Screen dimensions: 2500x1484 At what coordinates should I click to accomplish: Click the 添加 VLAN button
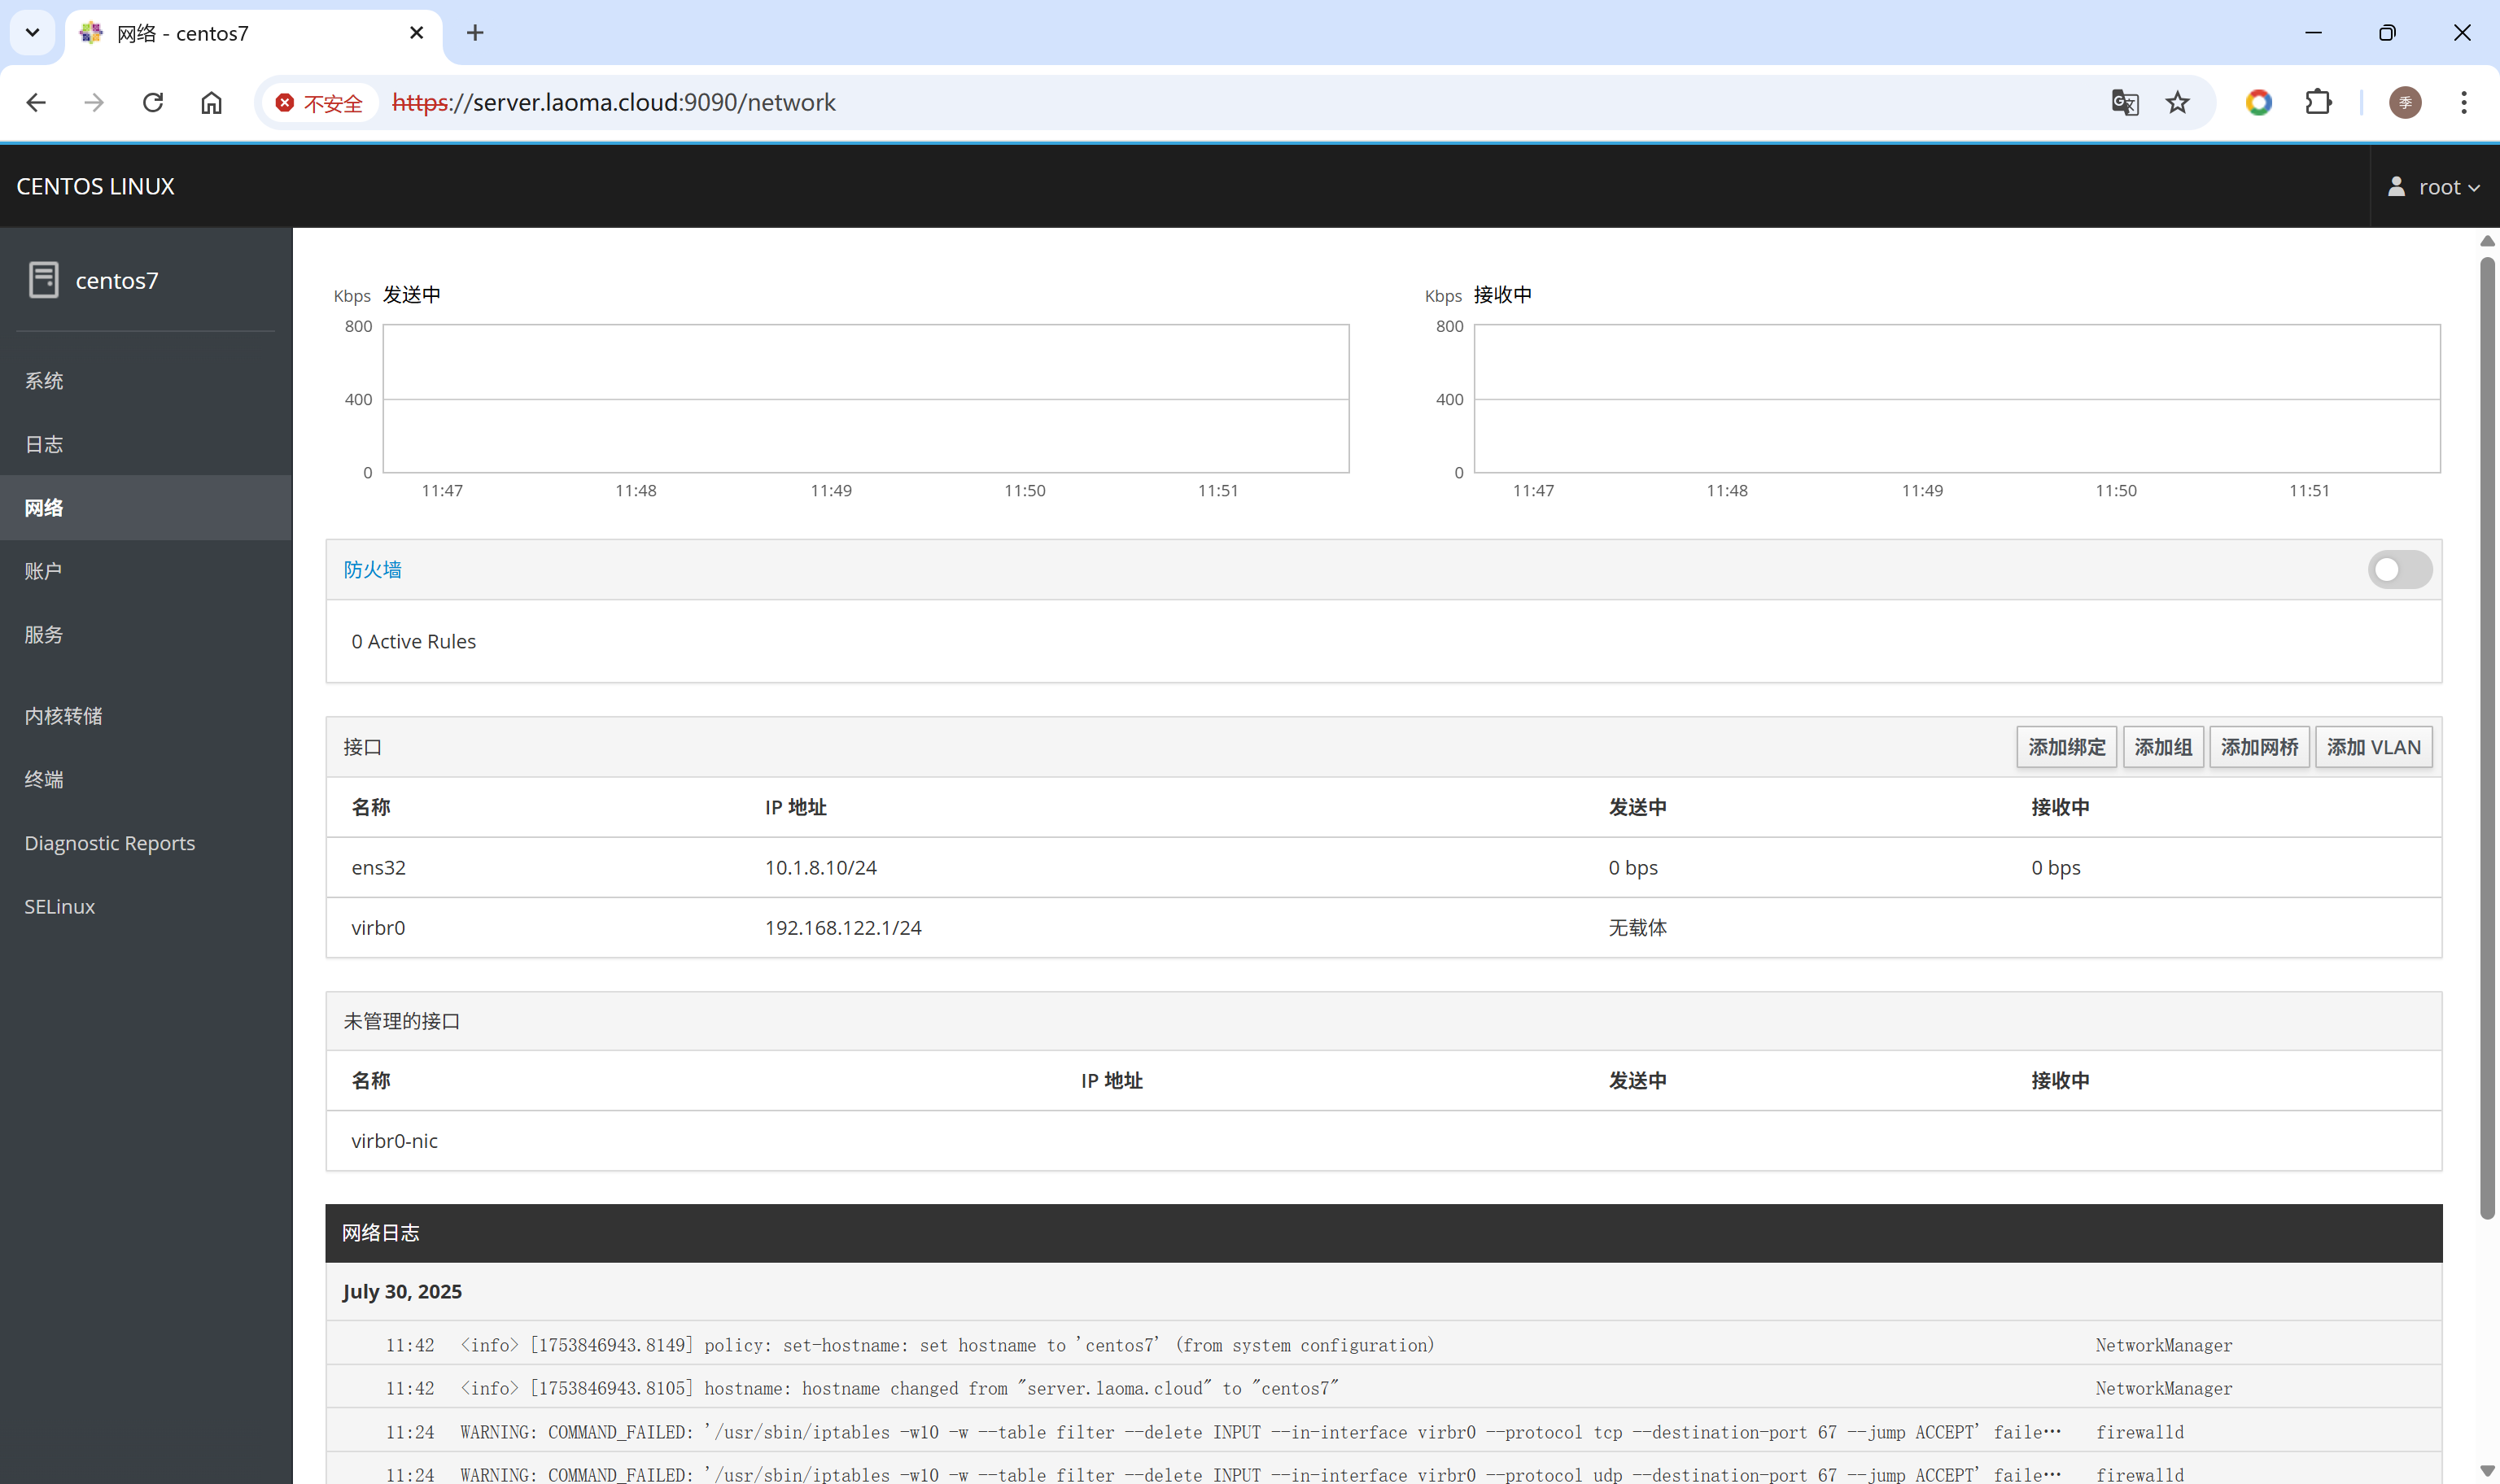(2373, 747)
